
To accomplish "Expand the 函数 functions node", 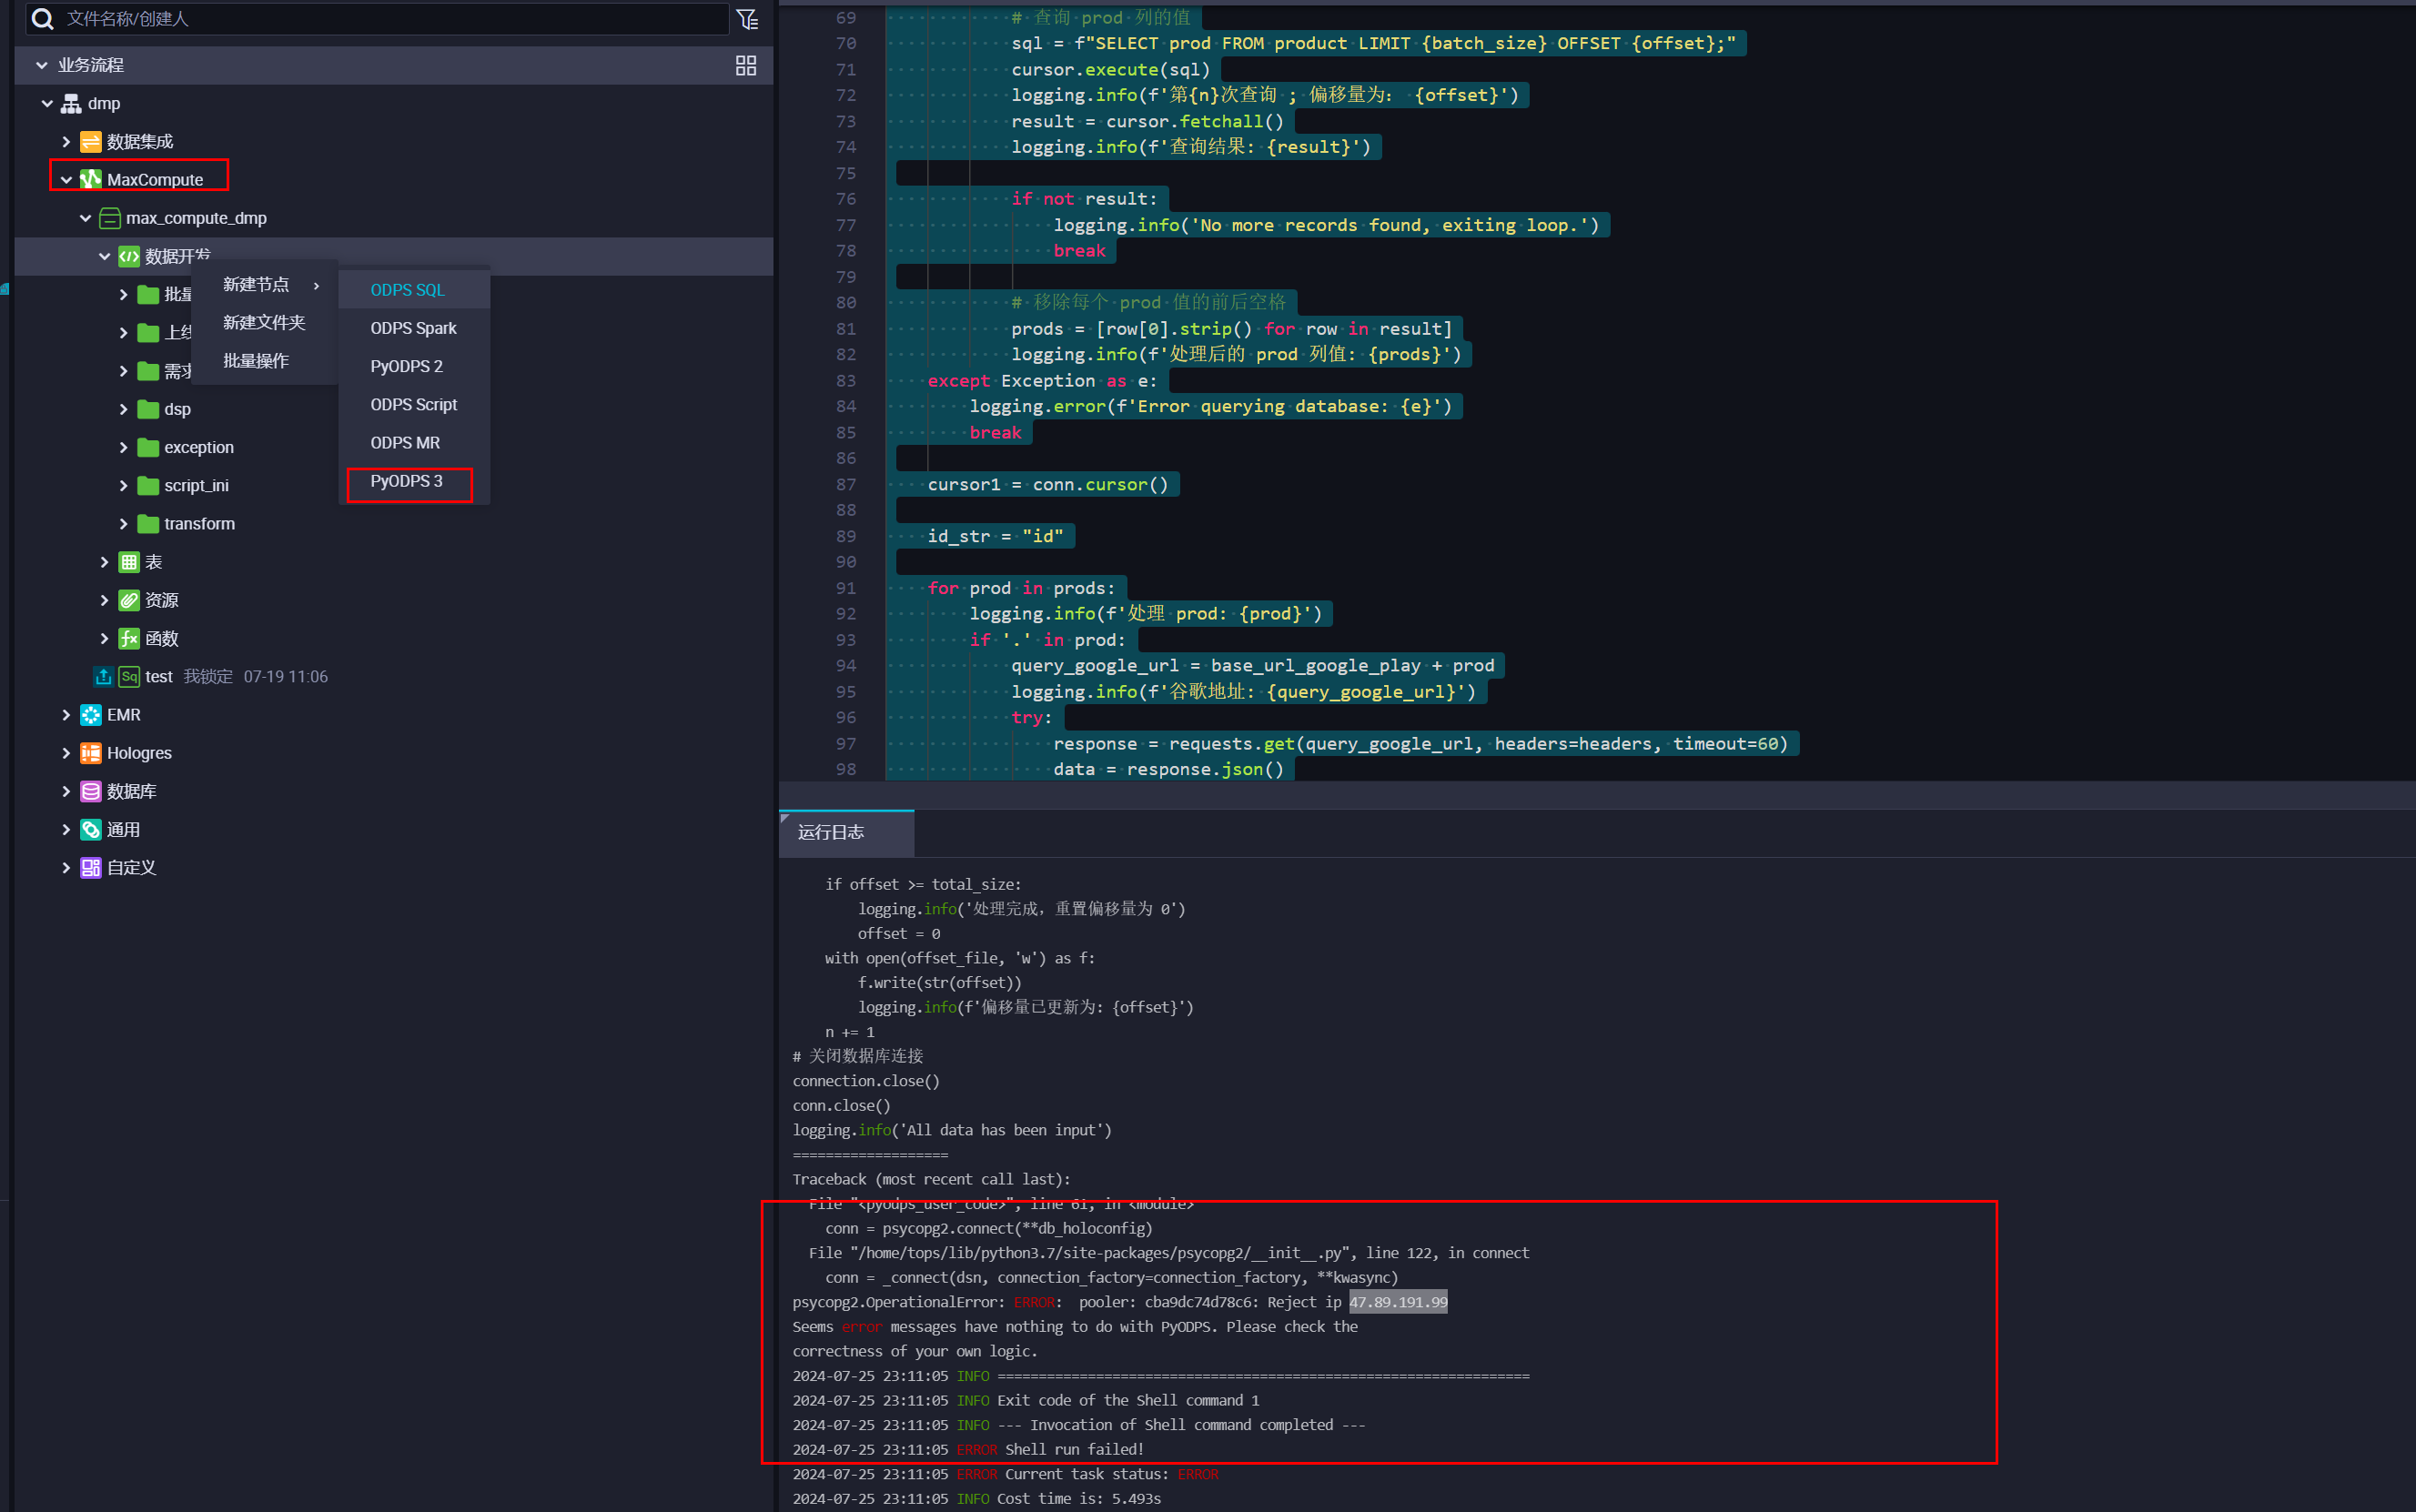I will tap(104, 638).
